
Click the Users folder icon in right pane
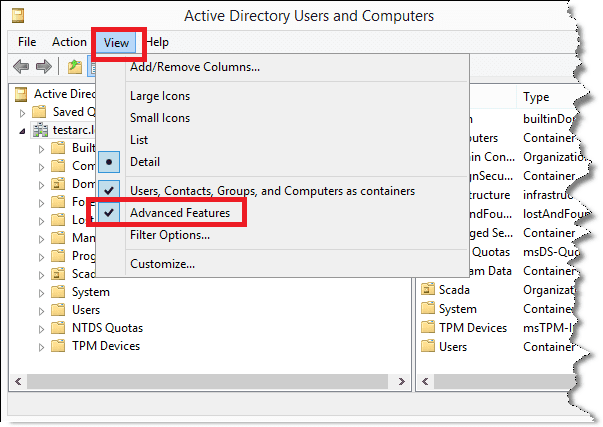click(428, 347)
